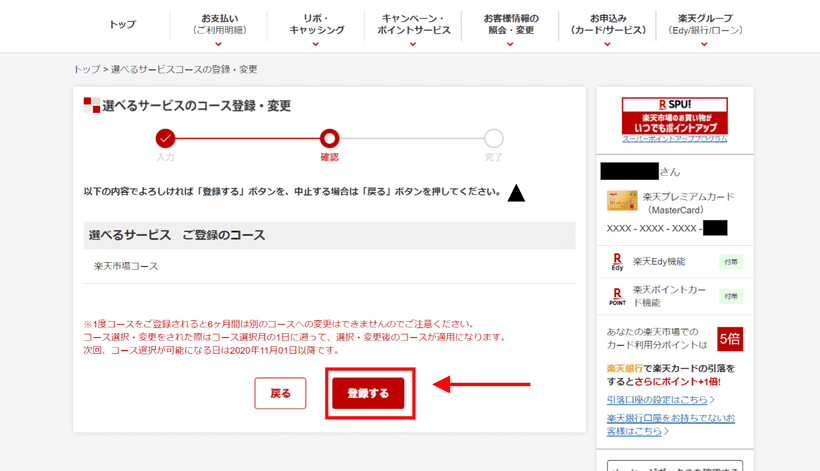This screenshot has height=471, width=820.
Task: Click the トップ breadcrumb link
Action: [x=87, y=69]
